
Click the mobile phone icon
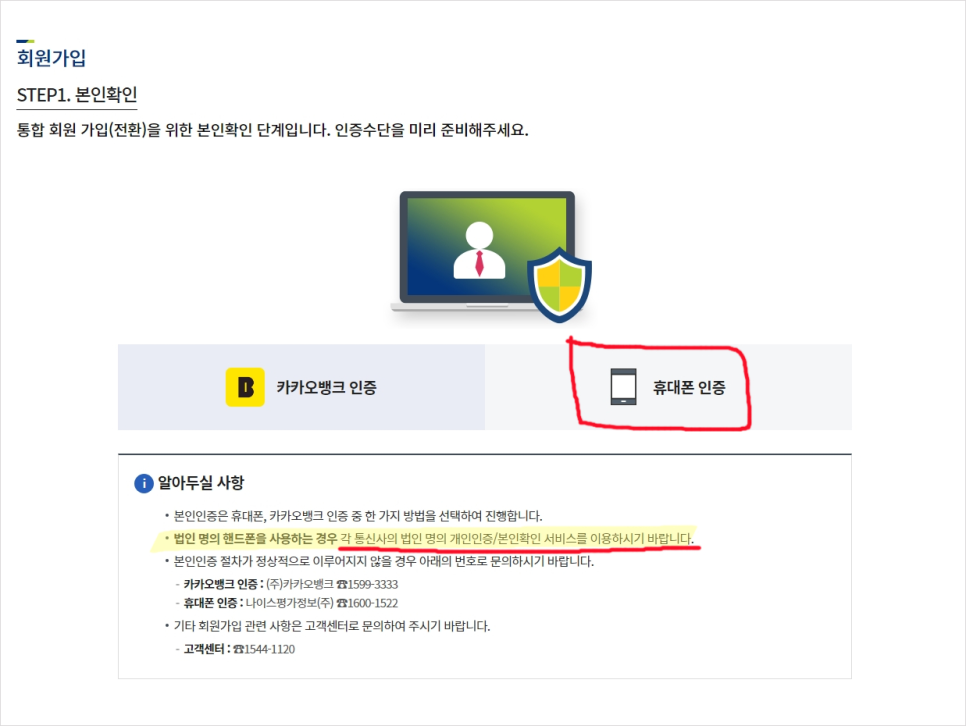623,387
